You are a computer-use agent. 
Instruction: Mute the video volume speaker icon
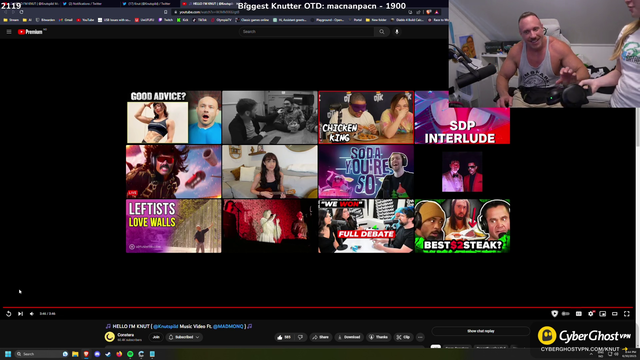tap(32, 313)
